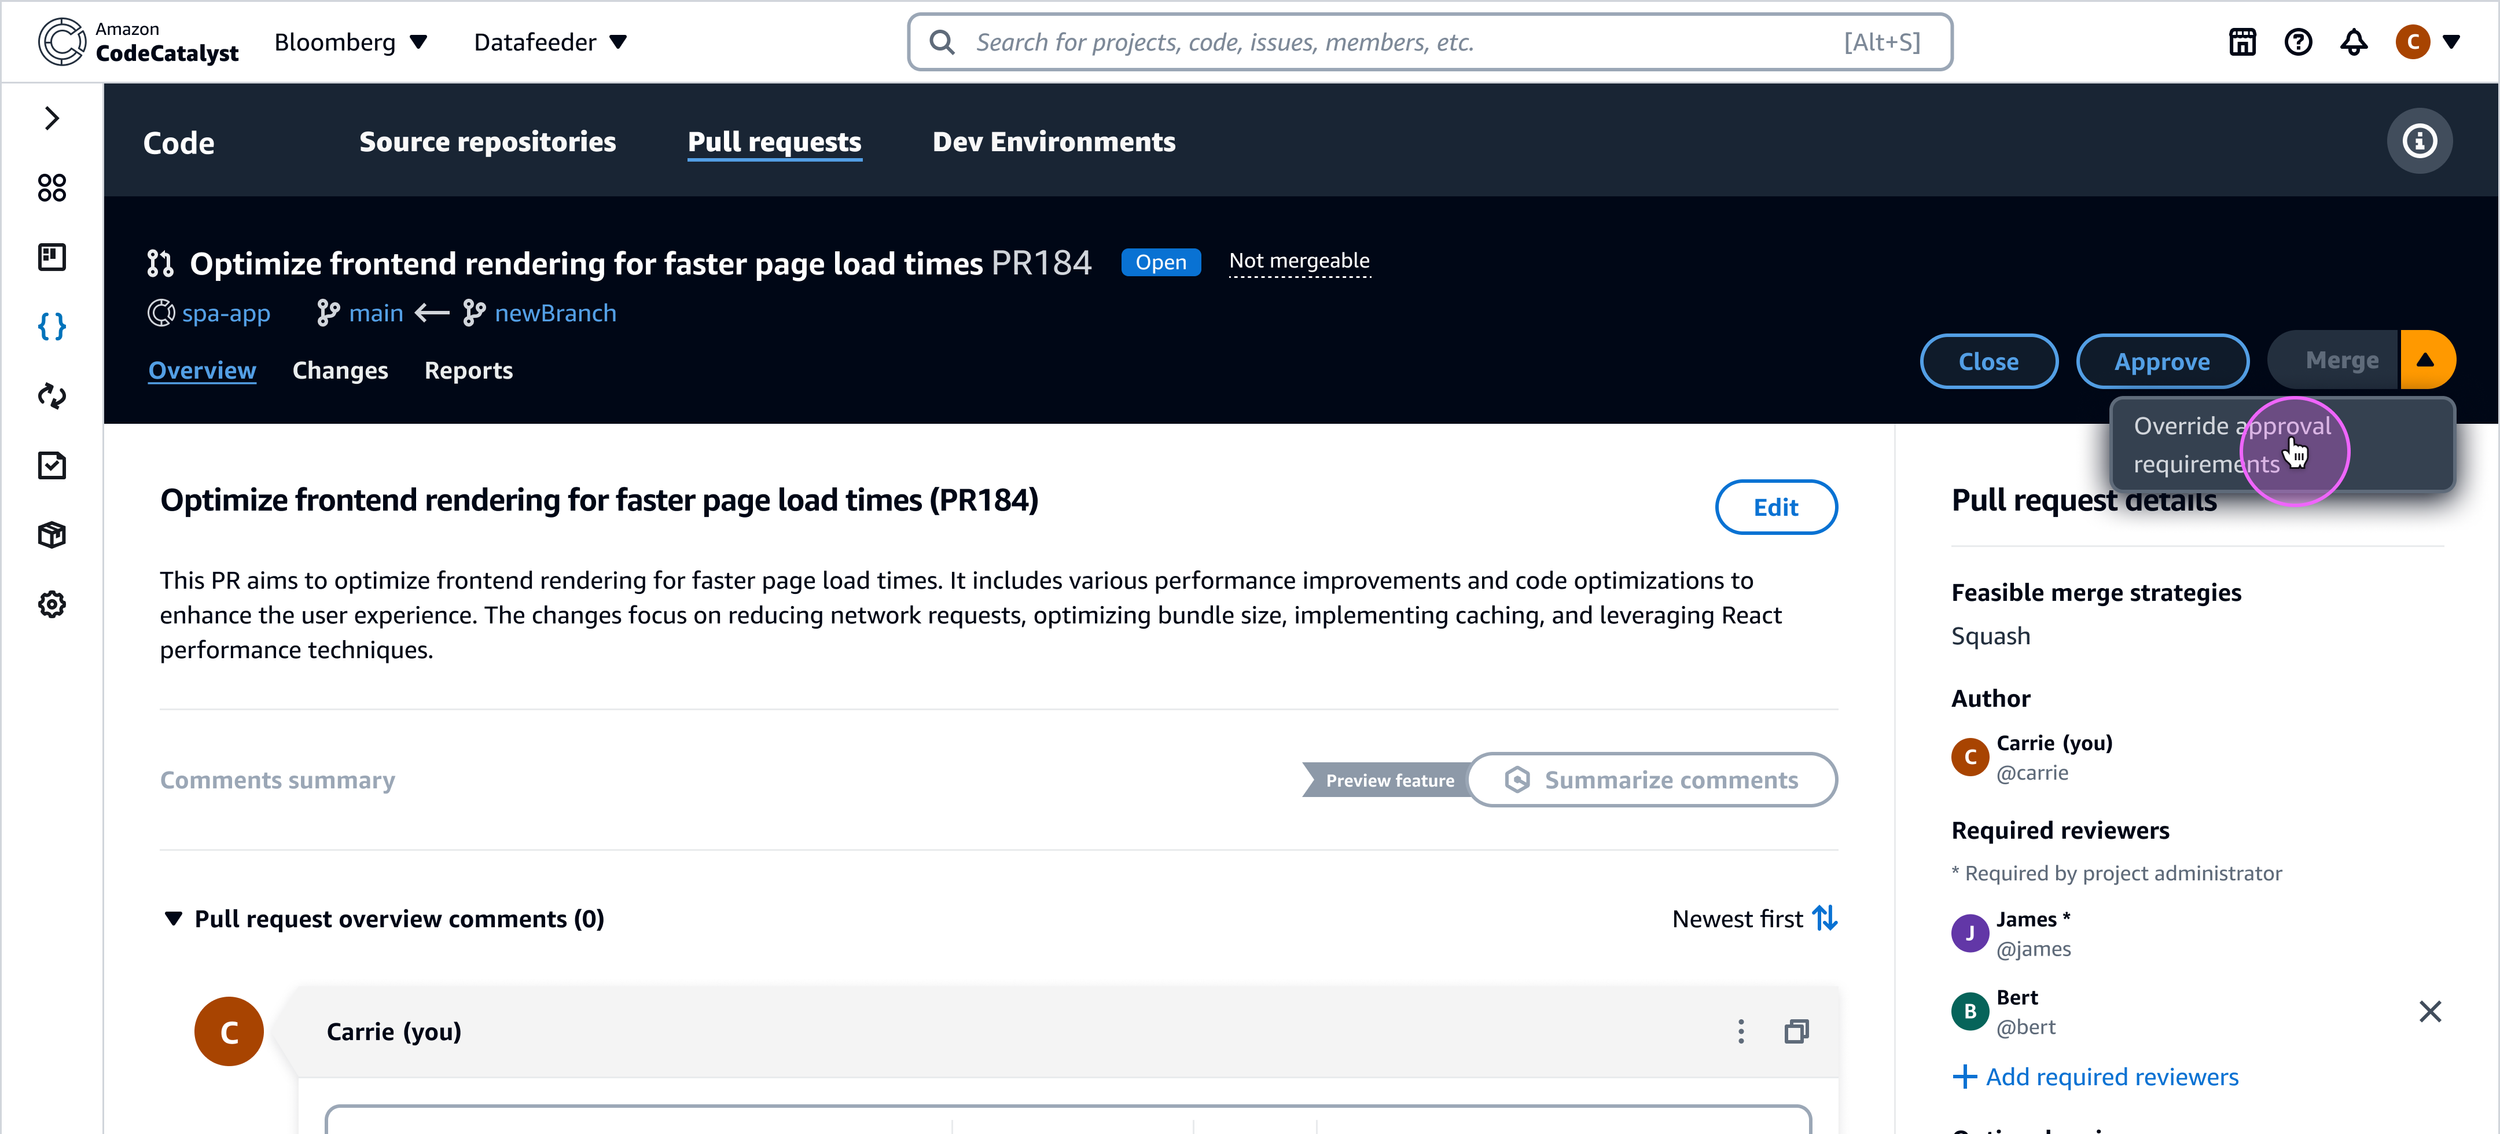Click the Approve button
Viewport: 2500px width, 1134px height.
(x=2162, y=361)
